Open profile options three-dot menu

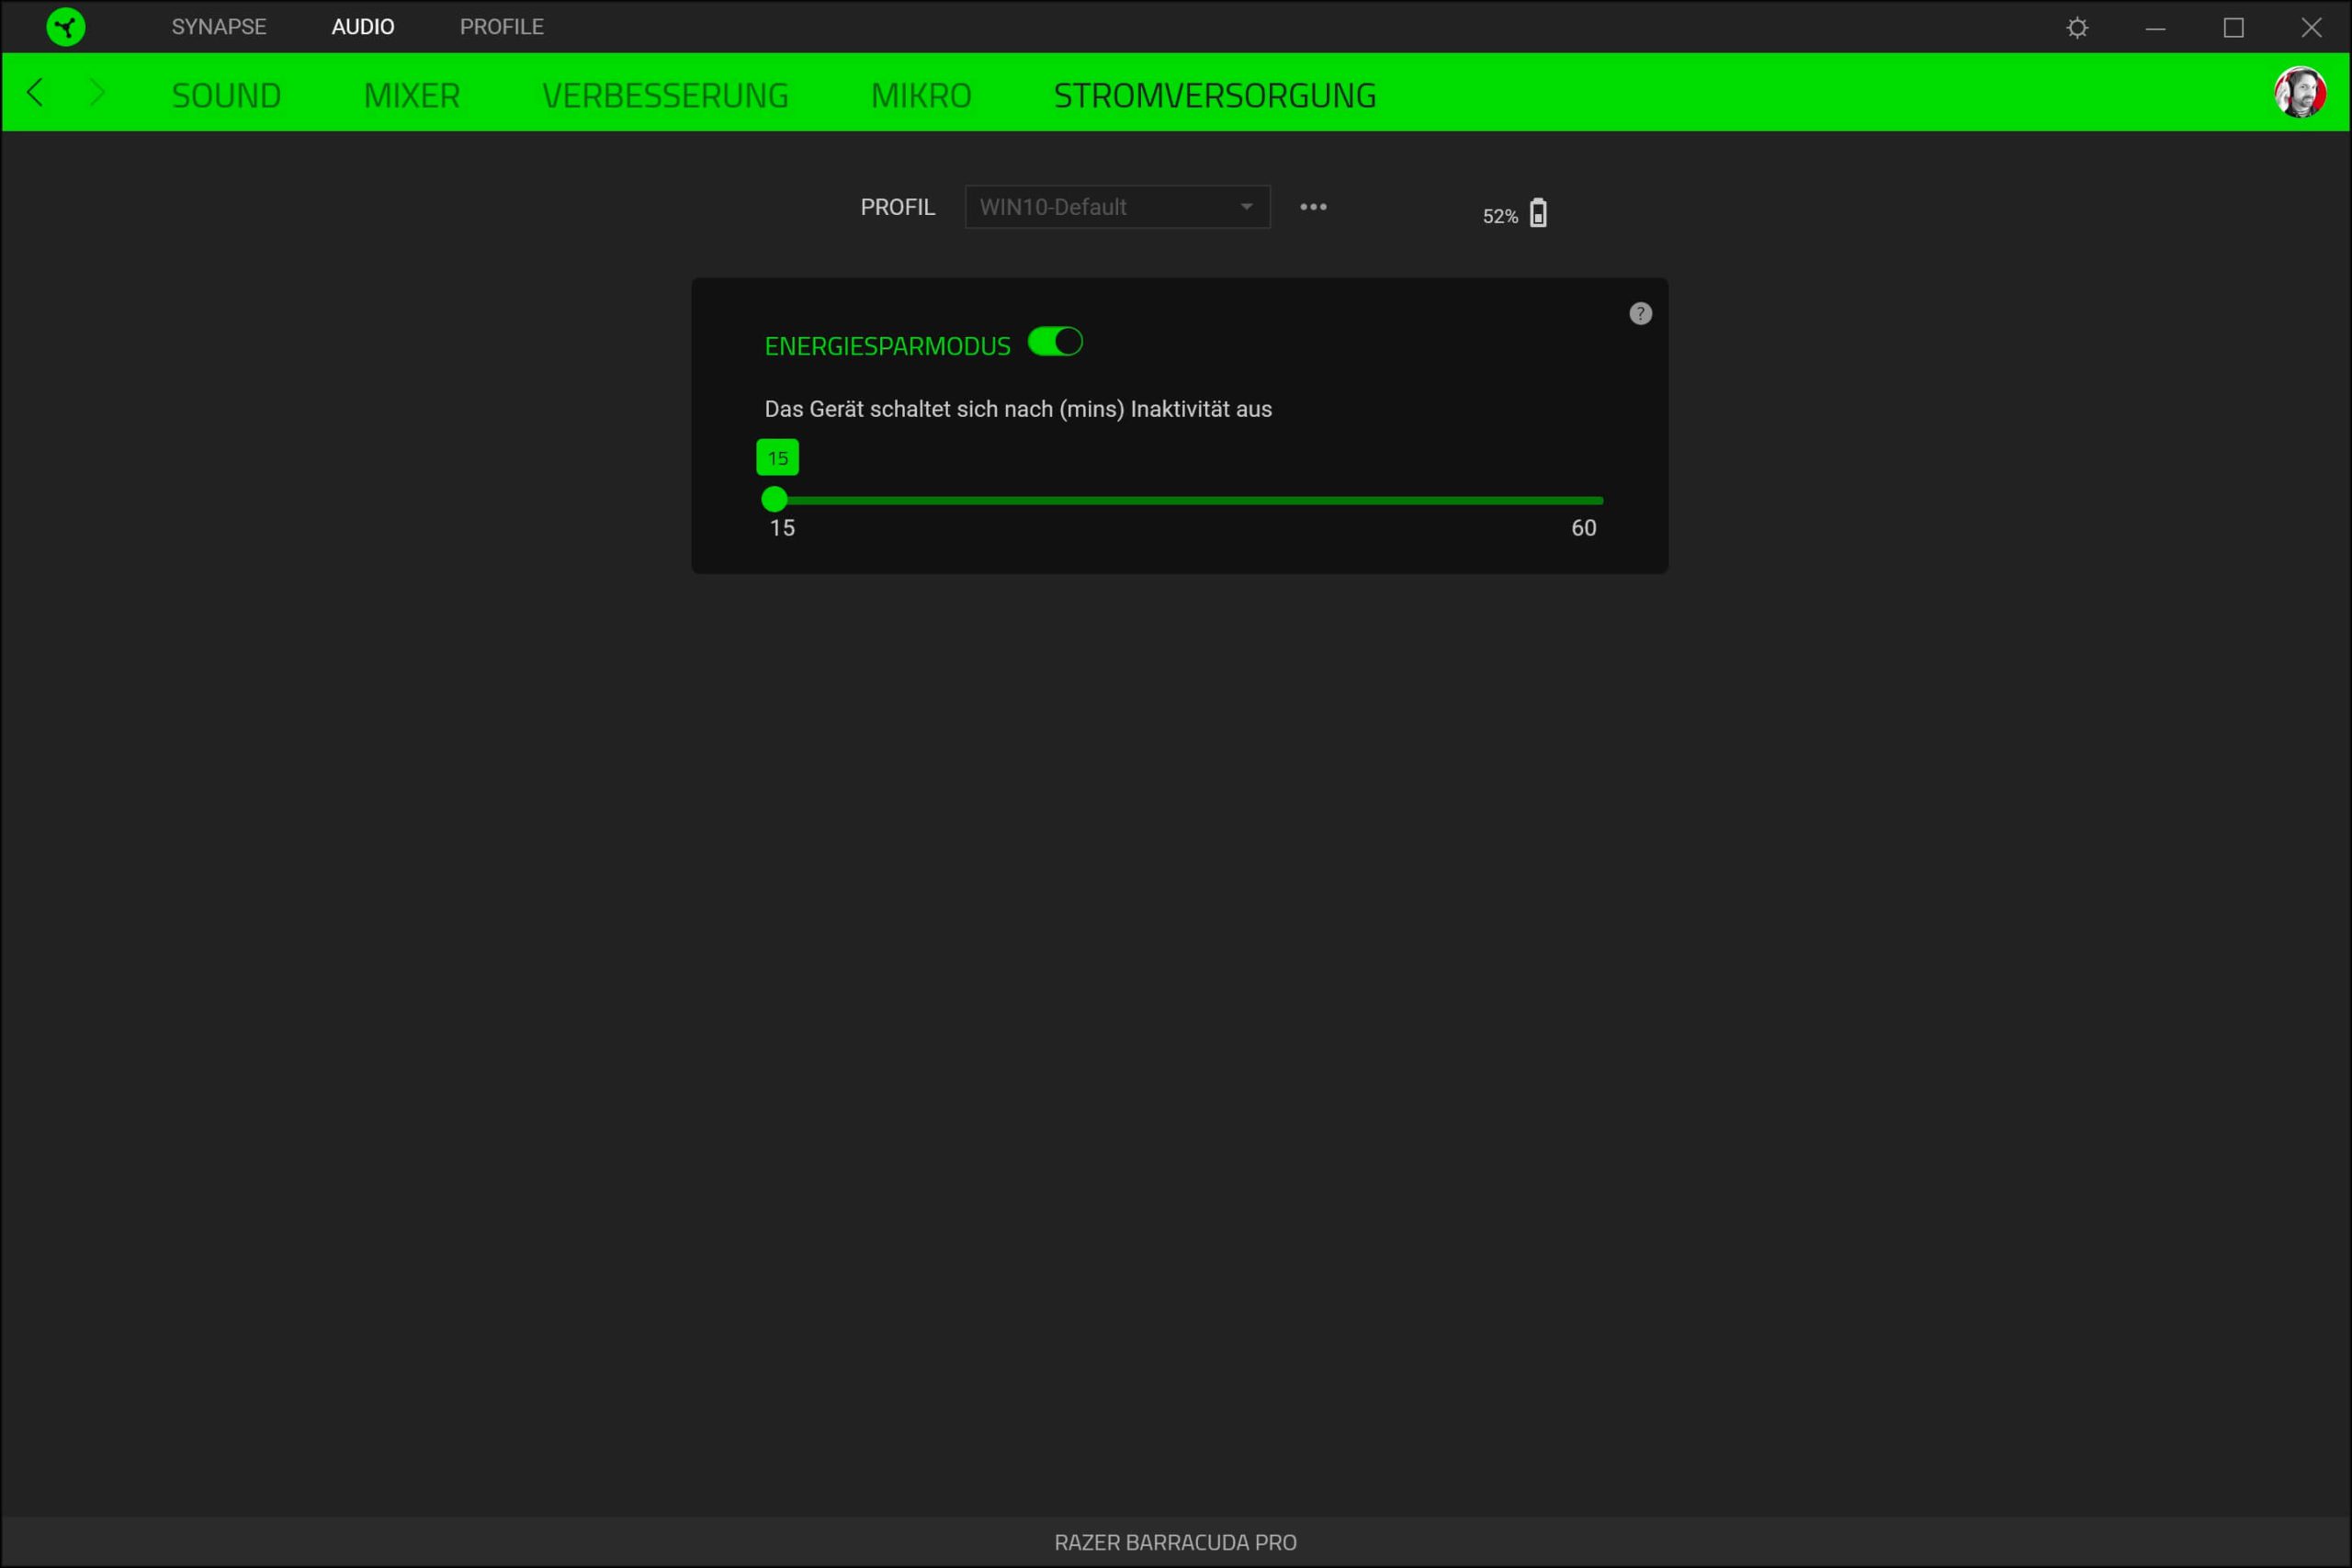pyautogui.click(x=1313, y=207)
